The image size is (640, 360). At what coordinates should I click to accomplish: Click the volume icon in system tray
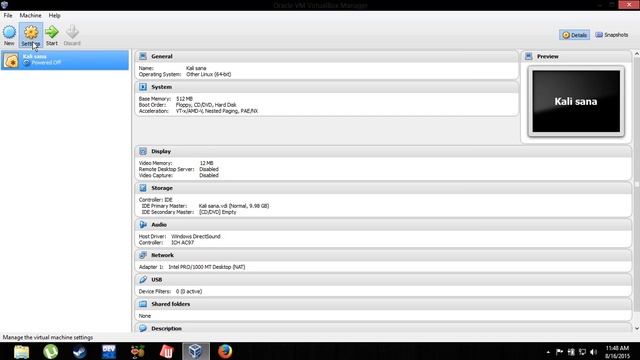pyautogui.click(x=593, y=352)
